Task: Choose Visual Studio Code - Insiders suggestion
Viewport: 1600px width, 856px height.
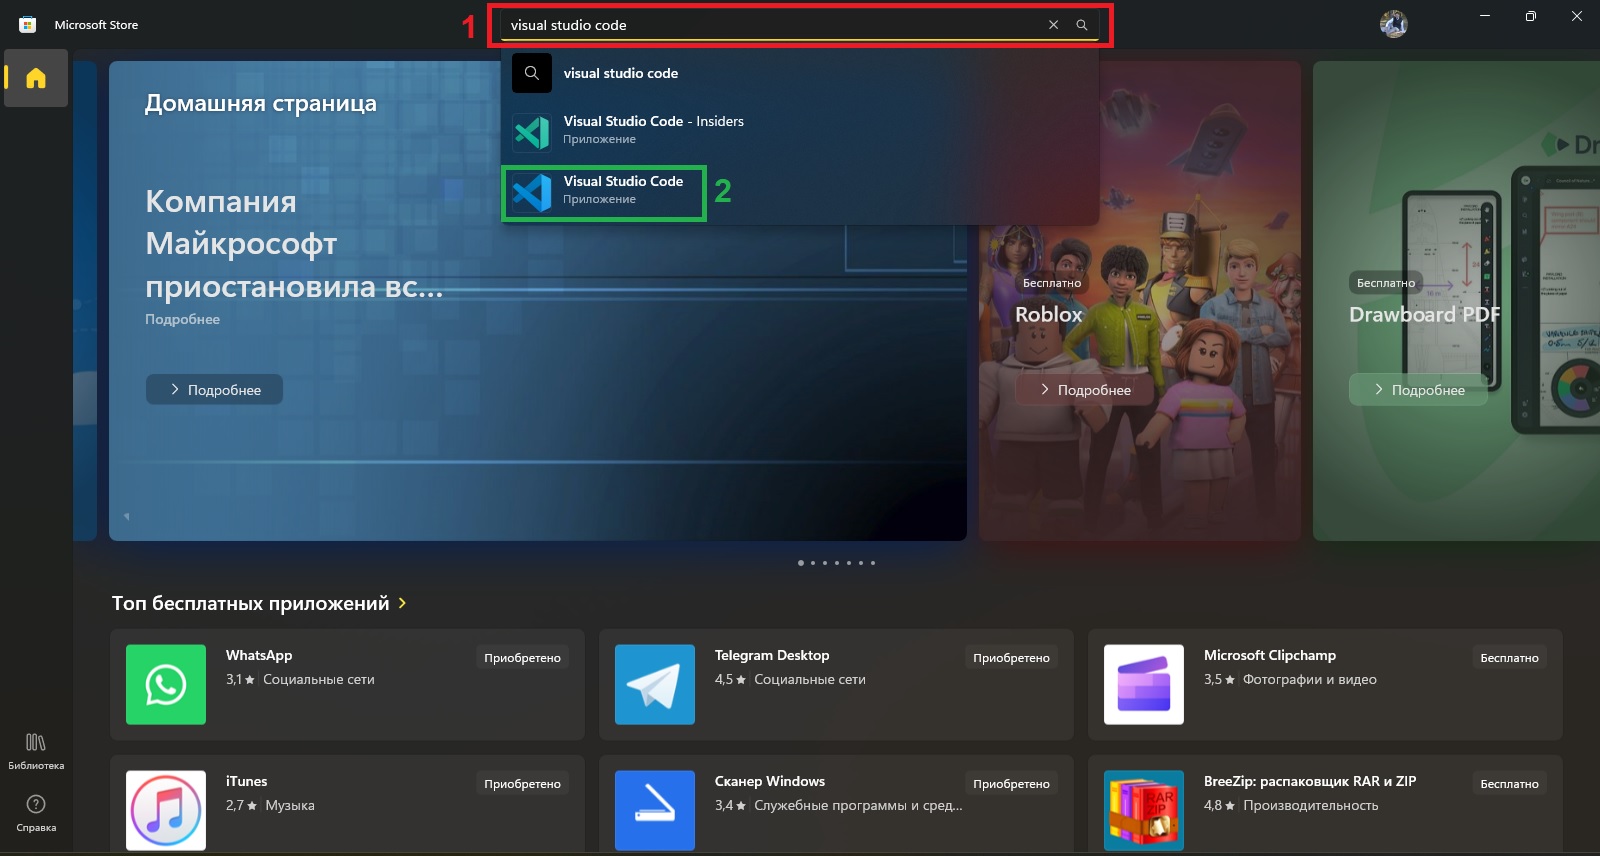Action: (798, 130)
